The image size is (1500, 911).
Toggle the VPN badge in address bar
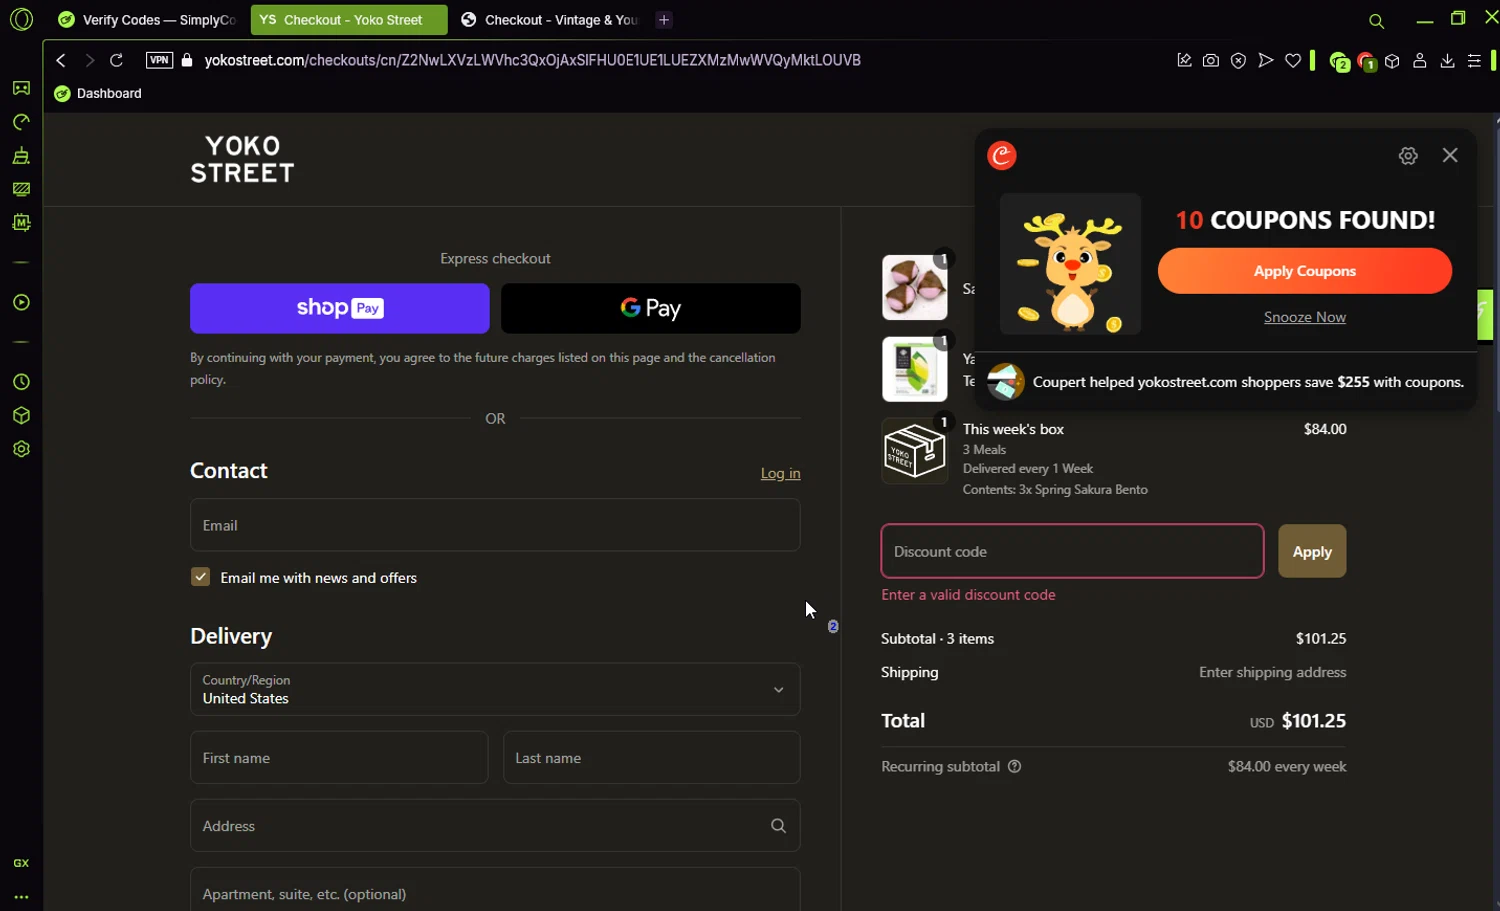[159, 60]
